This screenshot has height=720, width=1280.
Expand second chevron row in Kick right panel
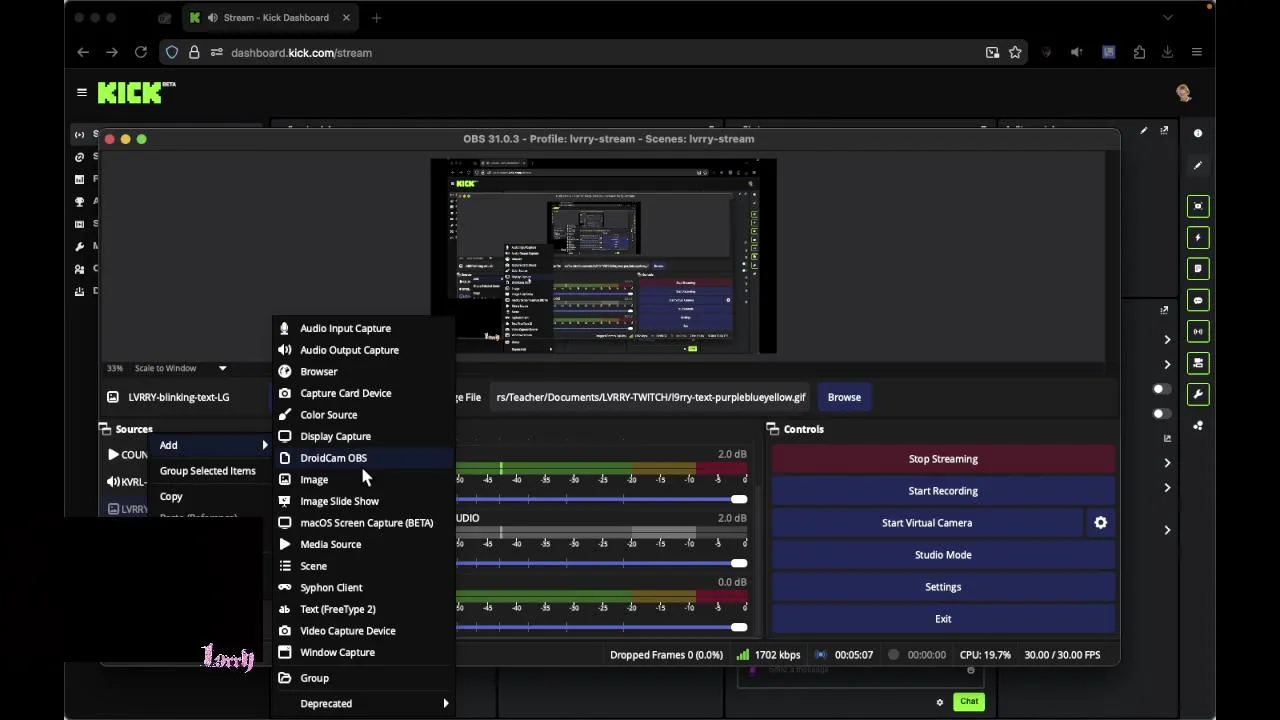pyautogui.click(x=1167, y=364)
